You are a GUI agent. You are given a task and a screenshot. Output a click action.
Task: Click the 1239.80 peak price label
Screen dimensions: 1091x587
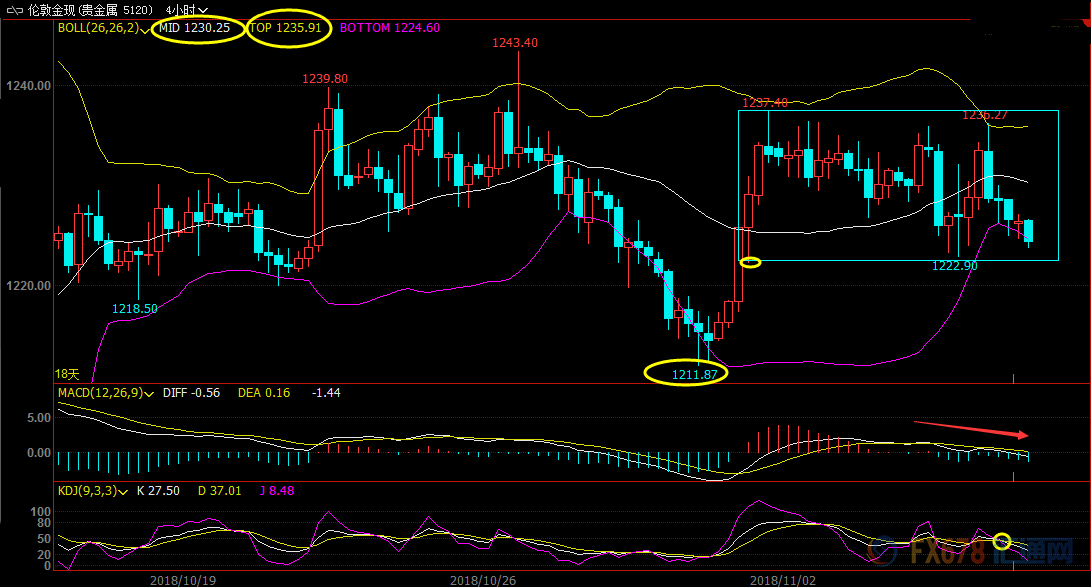tap(325, 78)
